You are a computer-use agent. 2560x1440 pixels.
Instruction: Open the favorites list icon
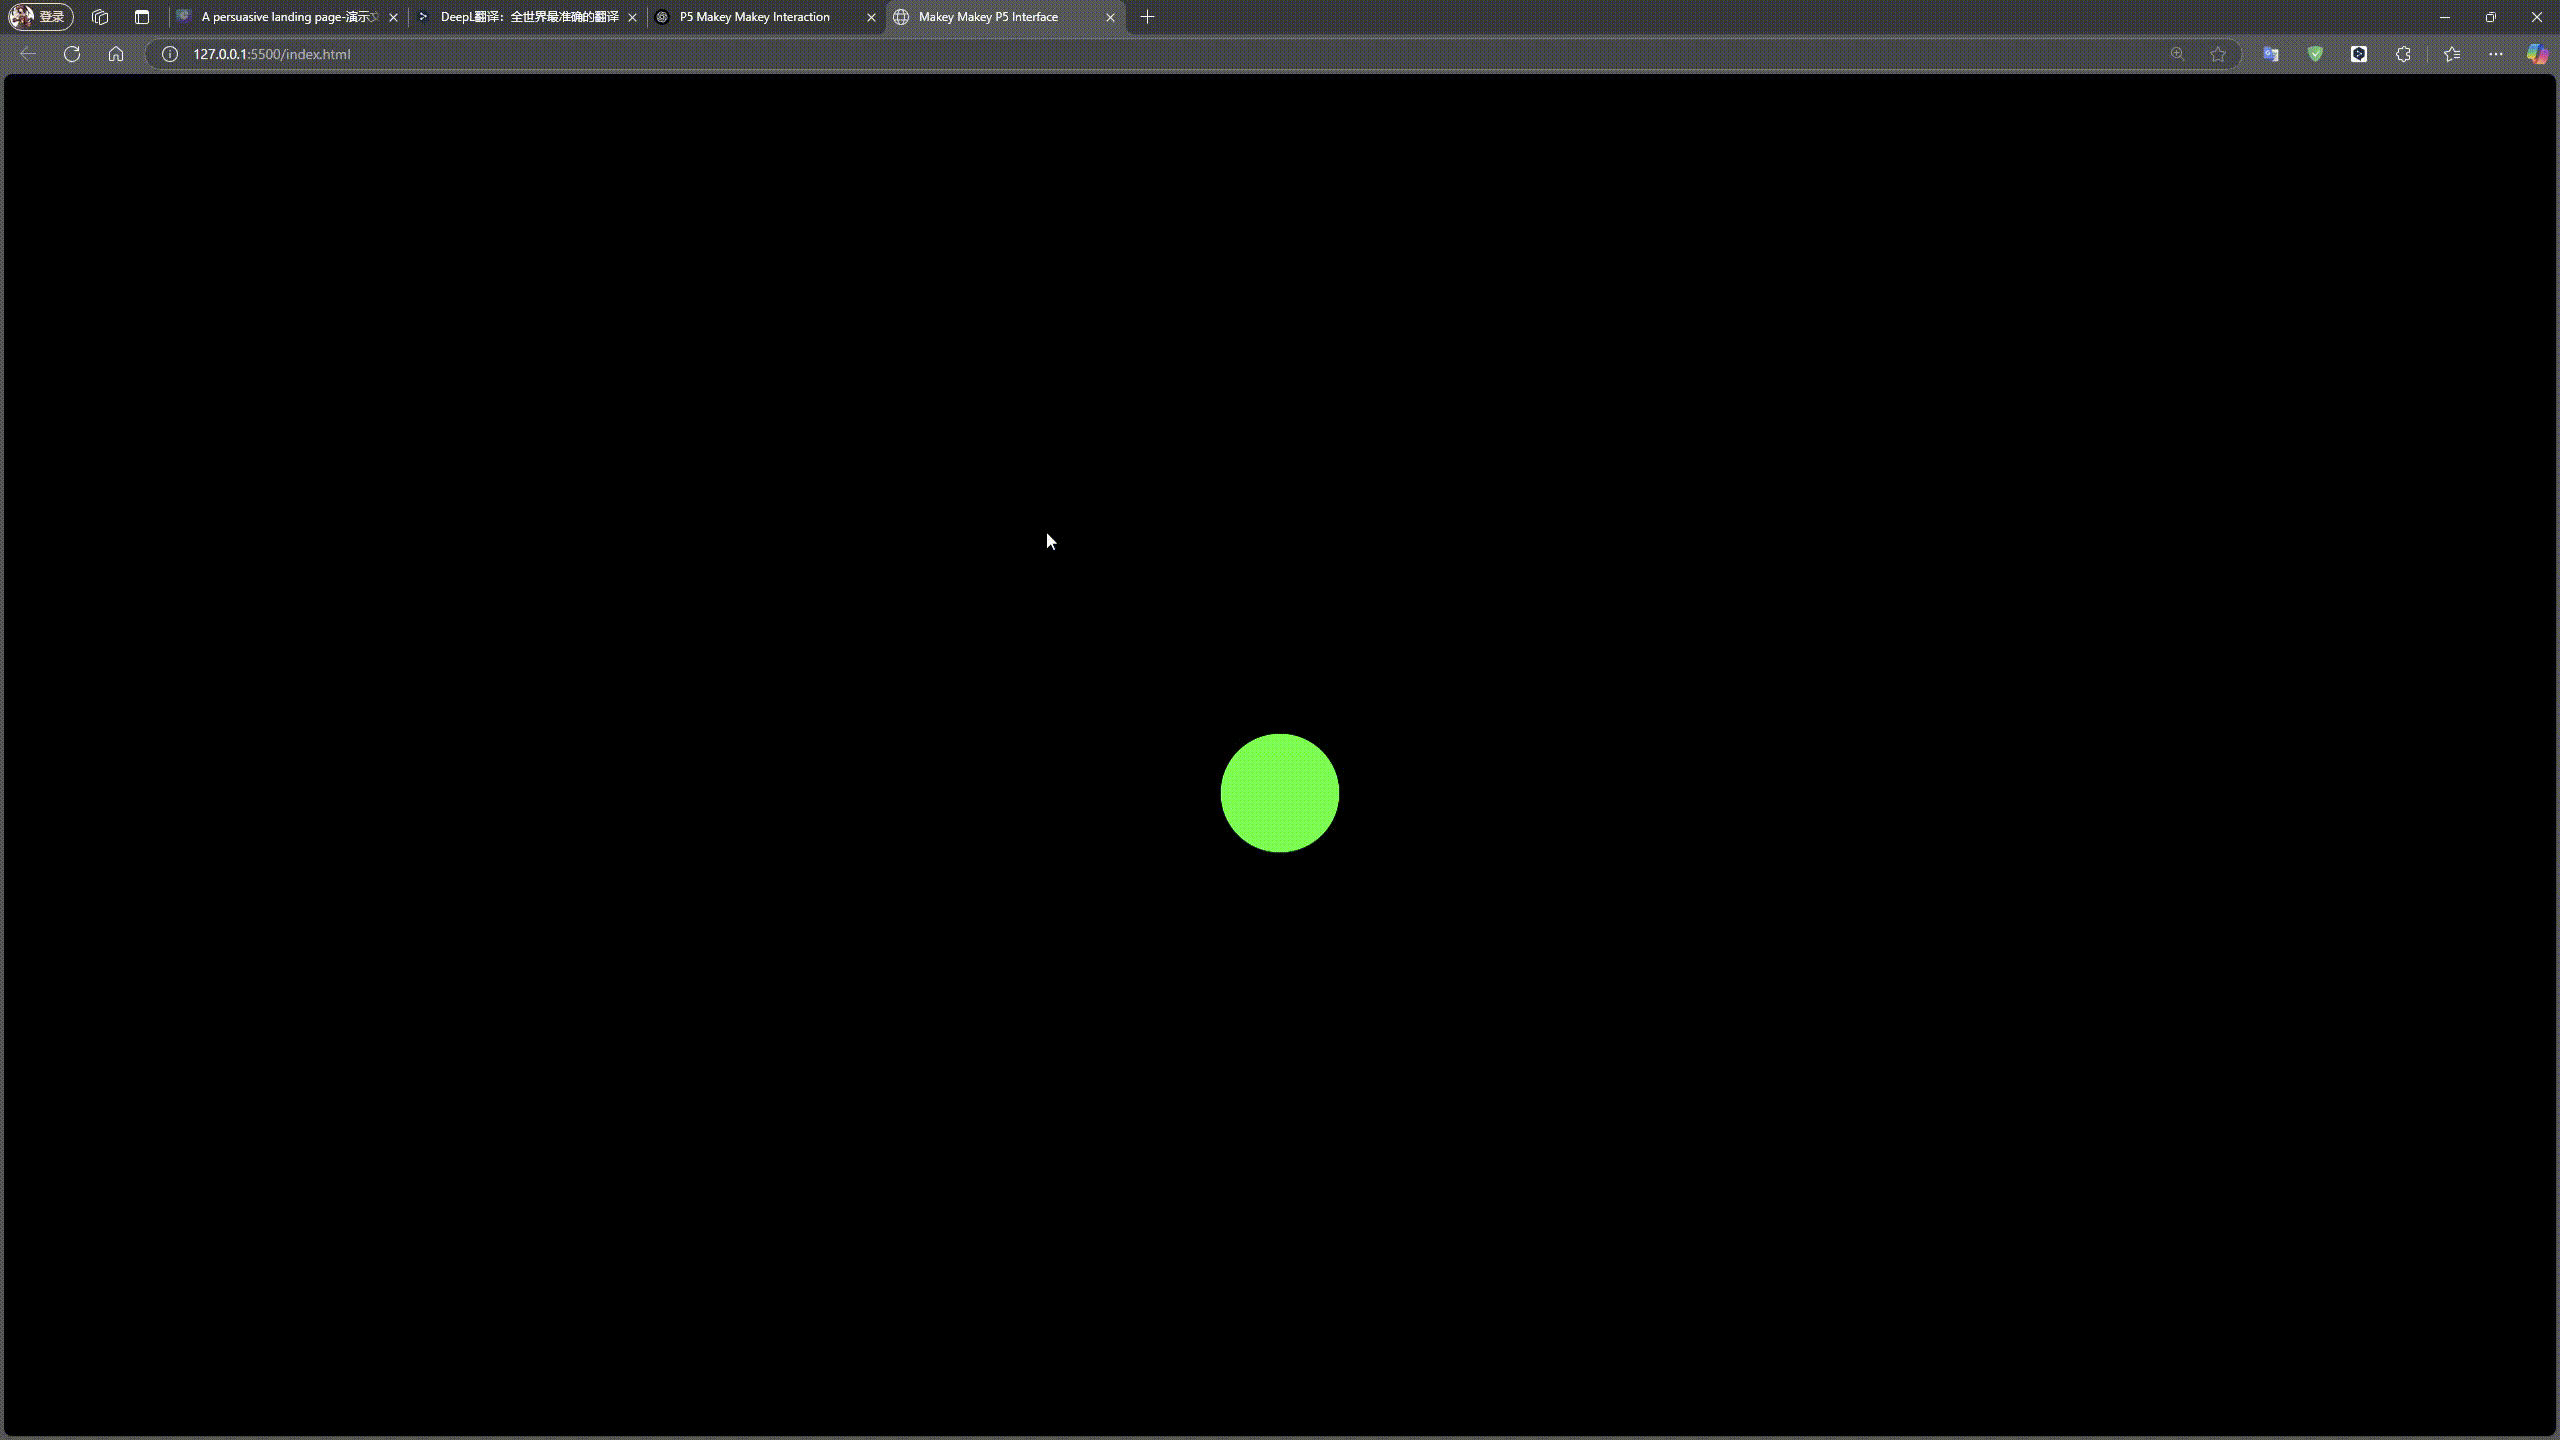click(2452, 54)
